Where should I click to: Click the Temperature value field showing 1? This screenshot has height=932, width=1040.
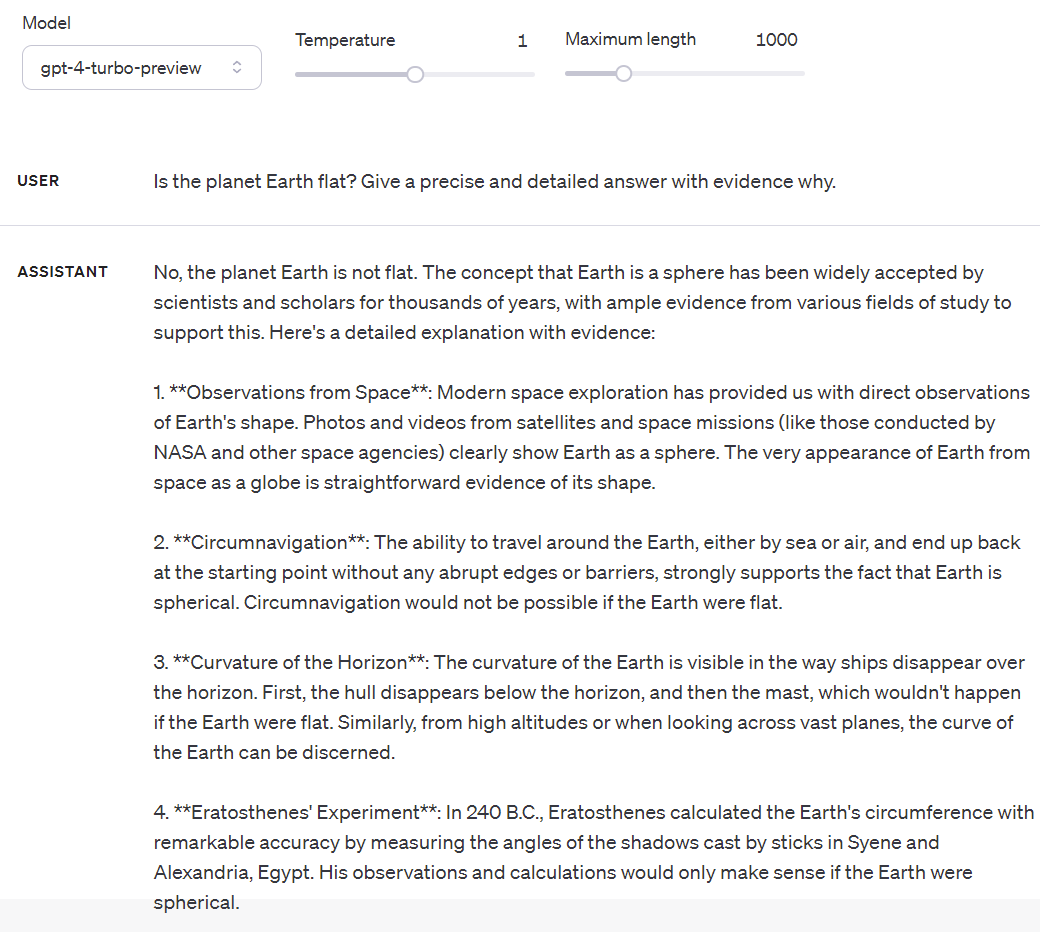coord(522,40)
